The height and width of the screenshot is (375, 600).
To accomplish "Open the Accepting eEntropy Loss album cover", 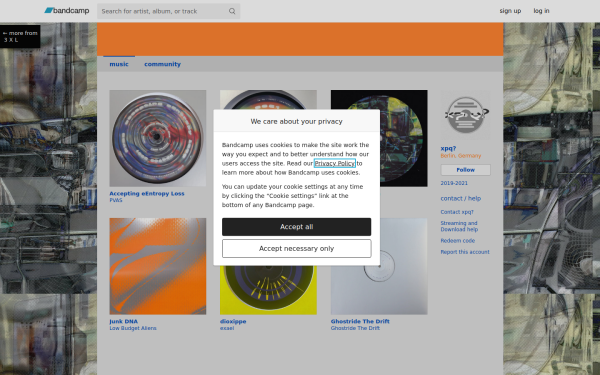I will click(158, 138).
